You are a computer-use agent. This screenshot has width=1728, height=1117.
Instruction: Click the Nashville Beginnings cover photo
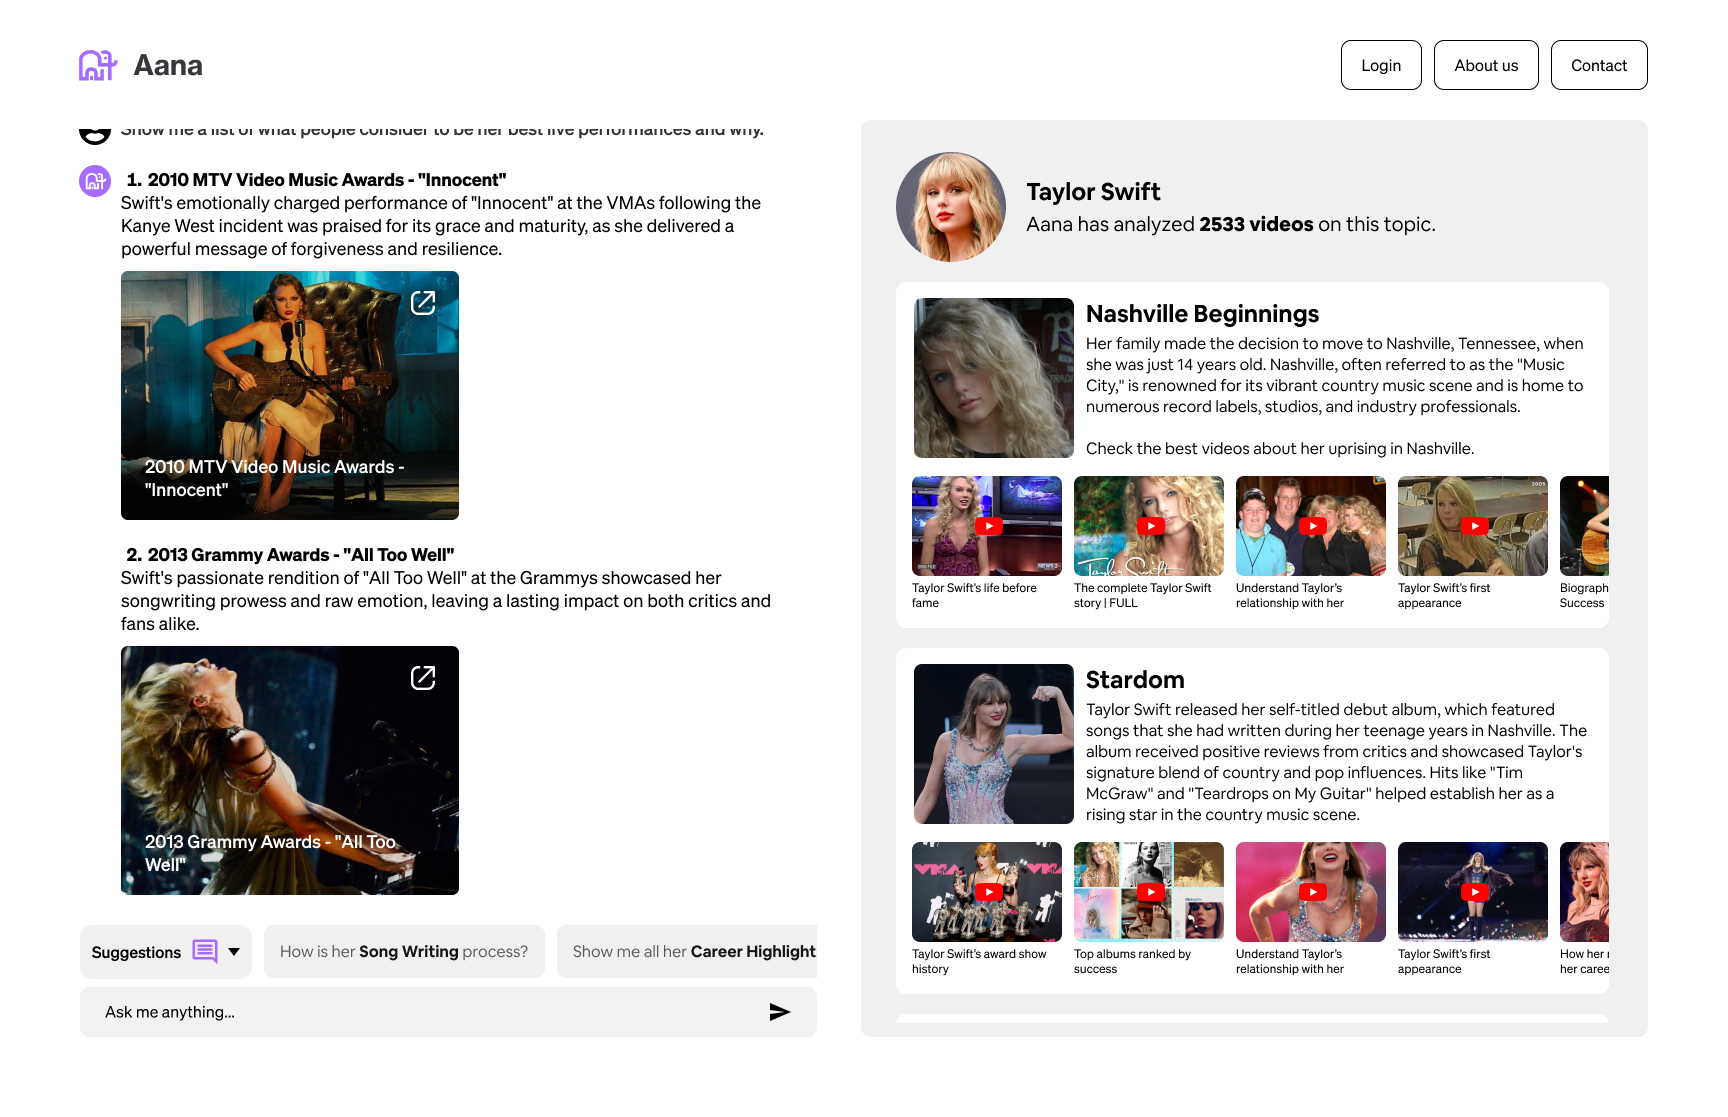click(x=994, y=378)
